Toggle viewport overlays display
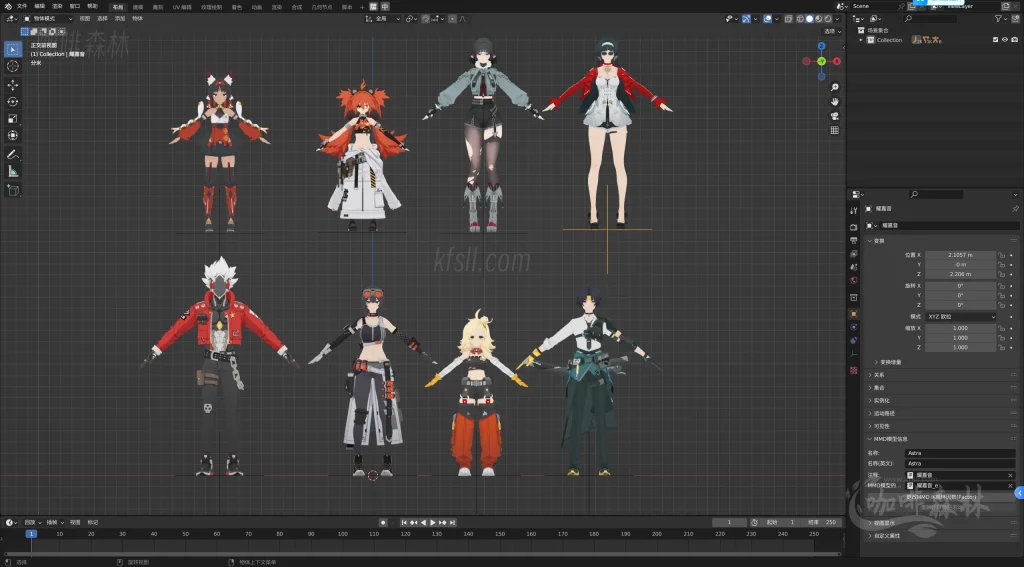Viewport: 1024px width, 567px height. pyautogui.click(x=767, y=19)
